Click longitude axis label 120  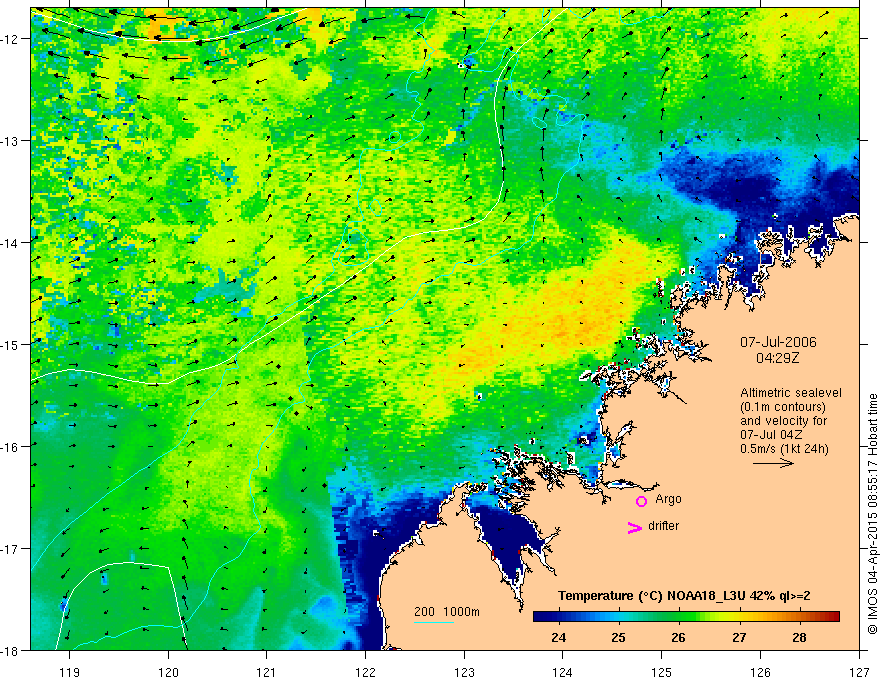pos(168,672)
